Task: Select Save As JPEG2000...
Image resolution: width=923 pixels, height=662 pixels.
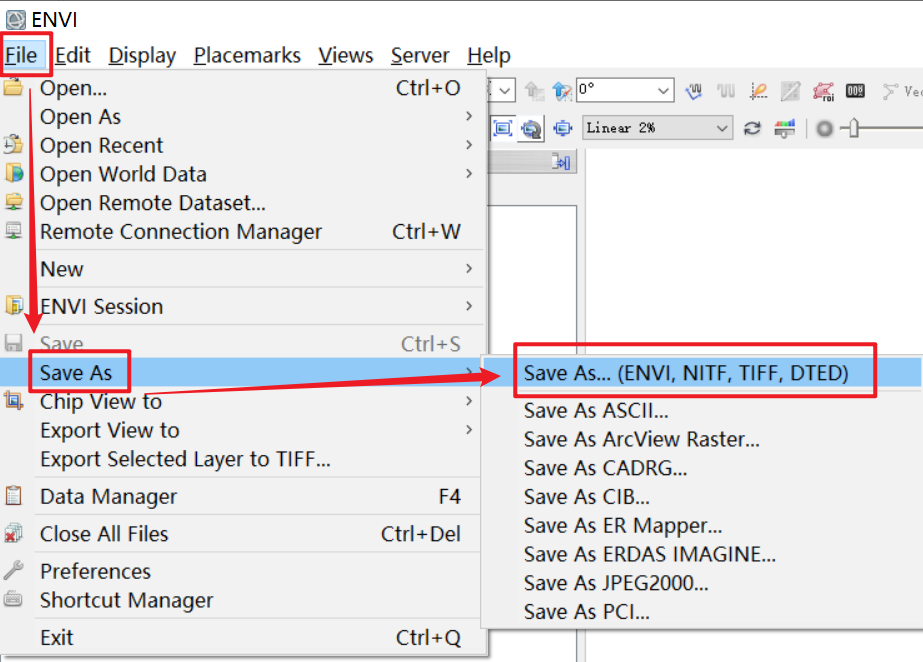Action: click(x=702, y=583)
